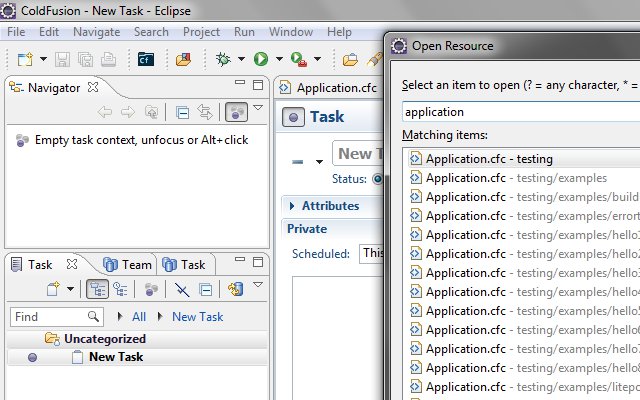
Task: Open the Project menu
Action: (x=201, y=32)
